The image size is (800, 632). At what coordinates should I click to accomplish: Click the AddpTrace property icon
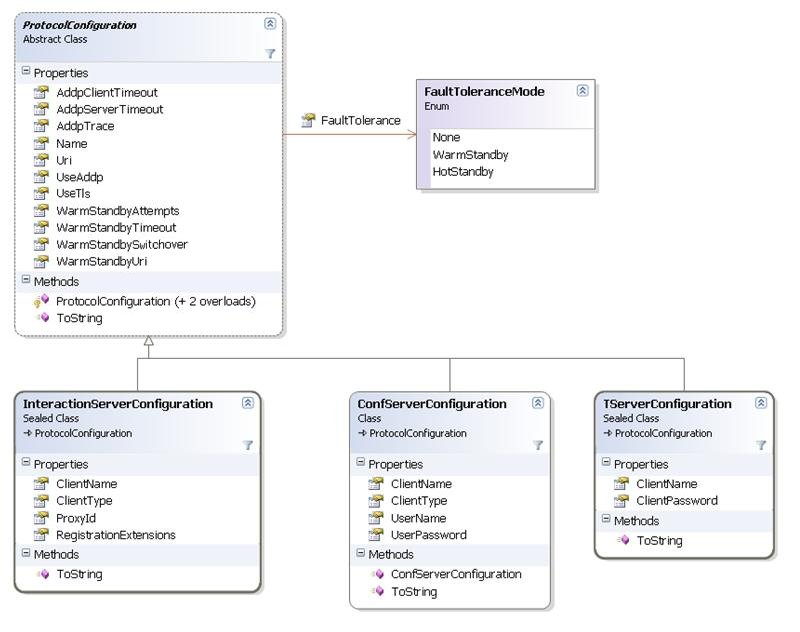coord(41,126)
